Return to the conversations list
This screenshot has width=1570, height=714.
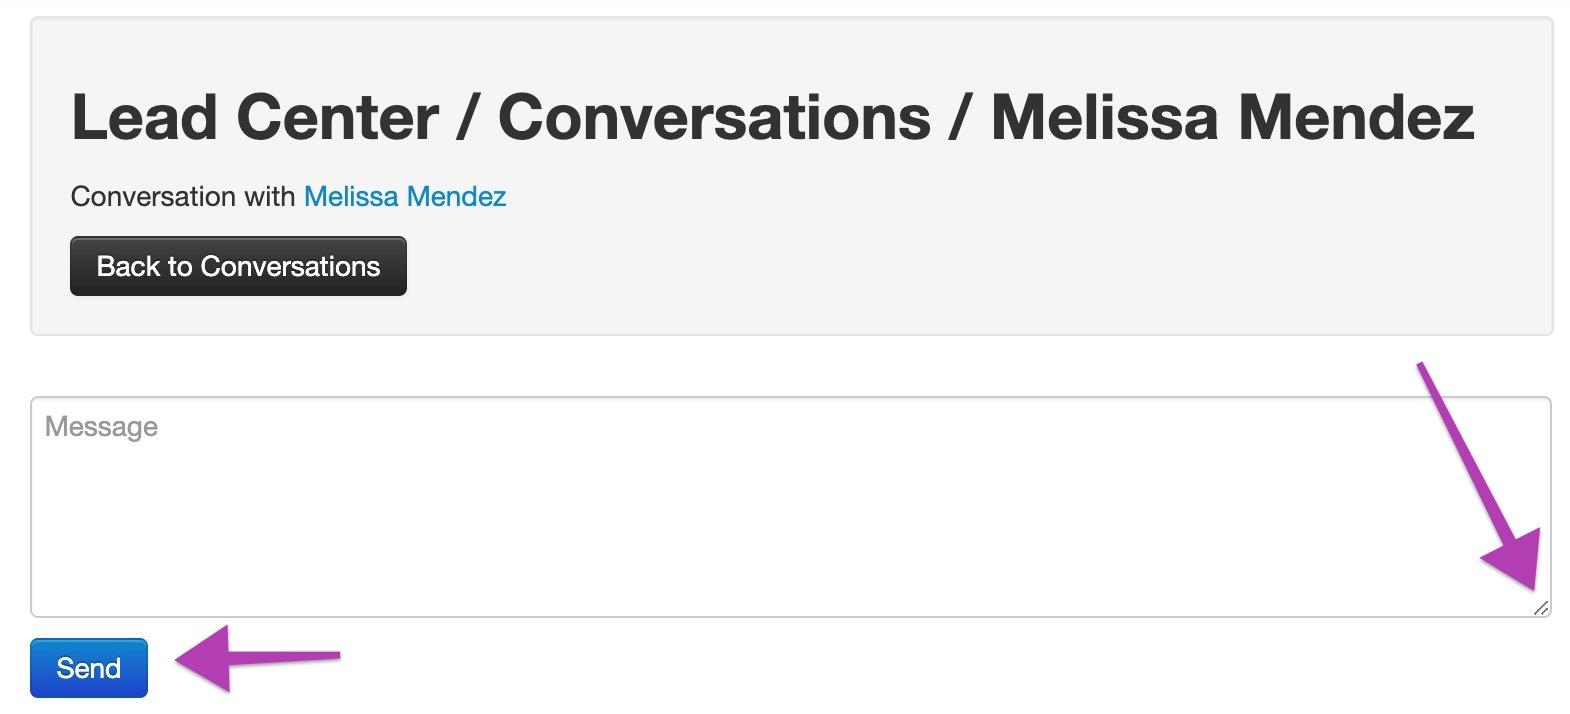[238, 266]
